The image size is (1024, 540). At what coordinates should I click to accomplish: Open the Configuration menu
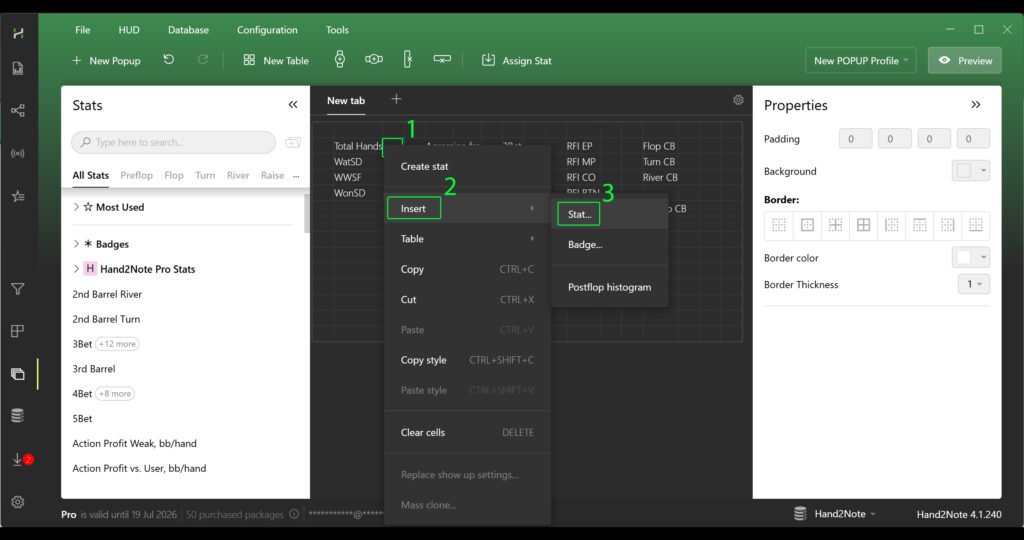click(267, 30)
